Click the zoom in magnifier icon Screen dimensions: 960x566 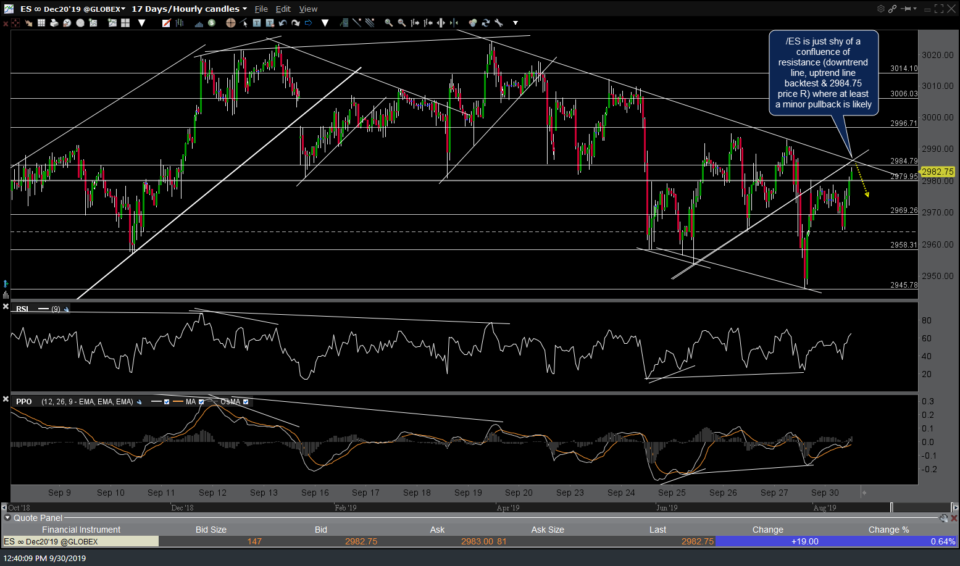pyautogui.click(x=388, y=23)
